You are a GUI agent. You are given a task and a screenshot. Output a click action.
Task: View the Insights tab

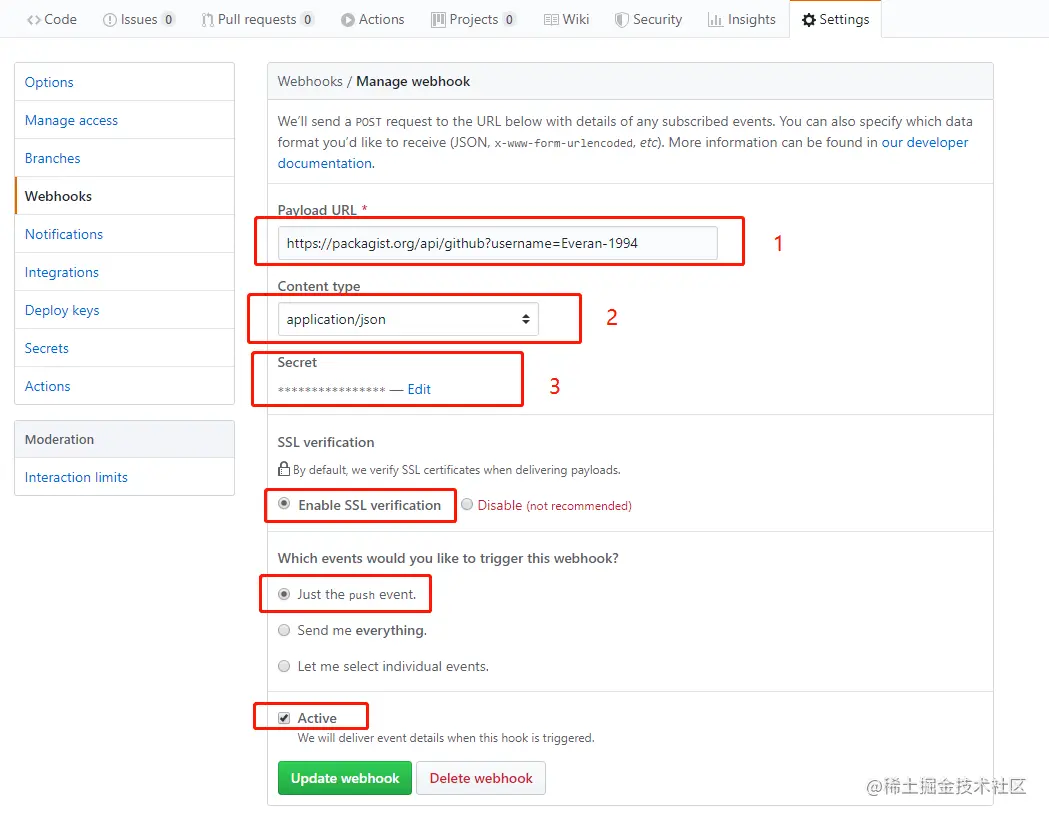click(x=742, y=19)
